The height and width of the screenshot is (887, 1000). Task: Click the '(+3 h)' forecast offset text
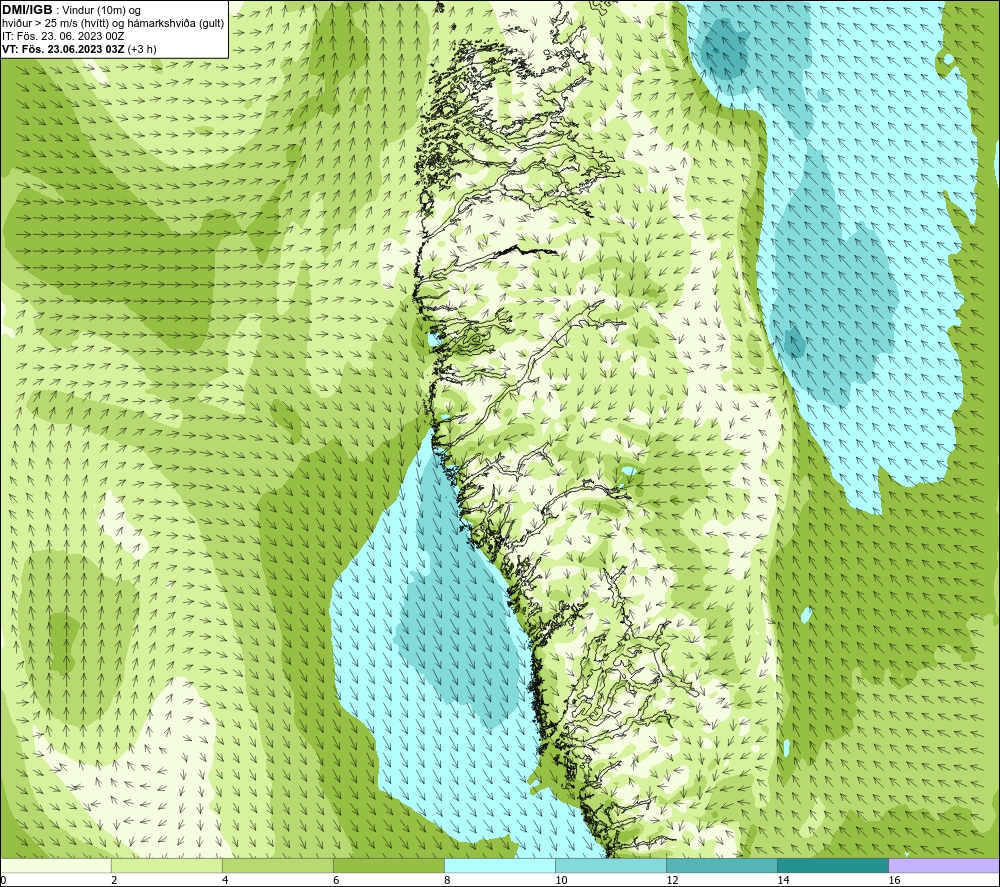pyautogui.click(x=142, y=49)
